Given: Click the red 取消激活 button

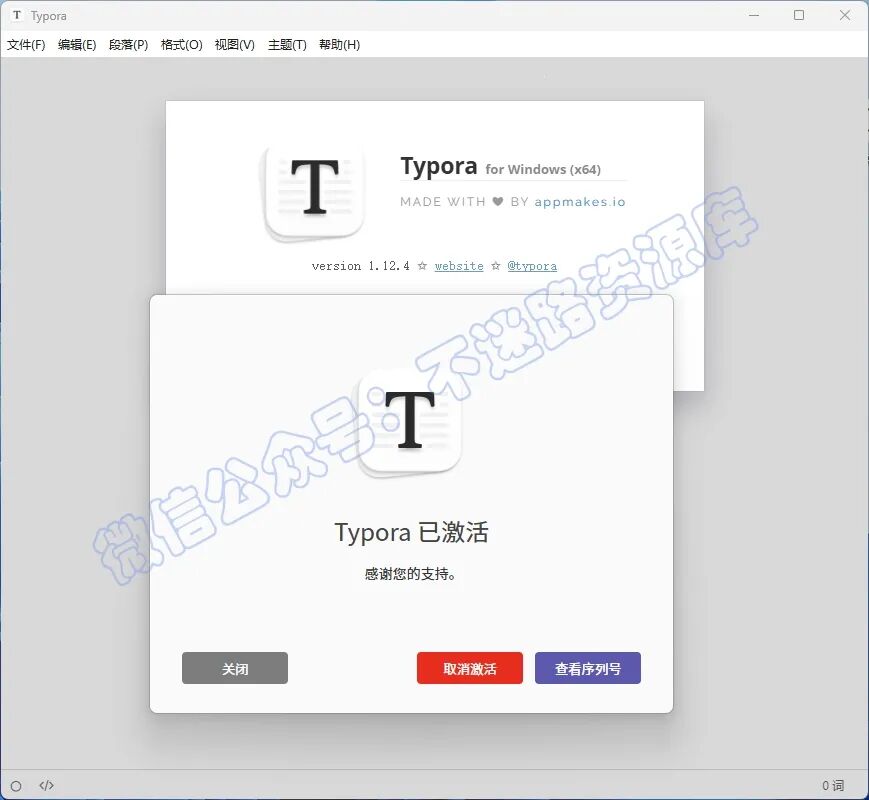Looking at the screenshot, I should 470,668.
